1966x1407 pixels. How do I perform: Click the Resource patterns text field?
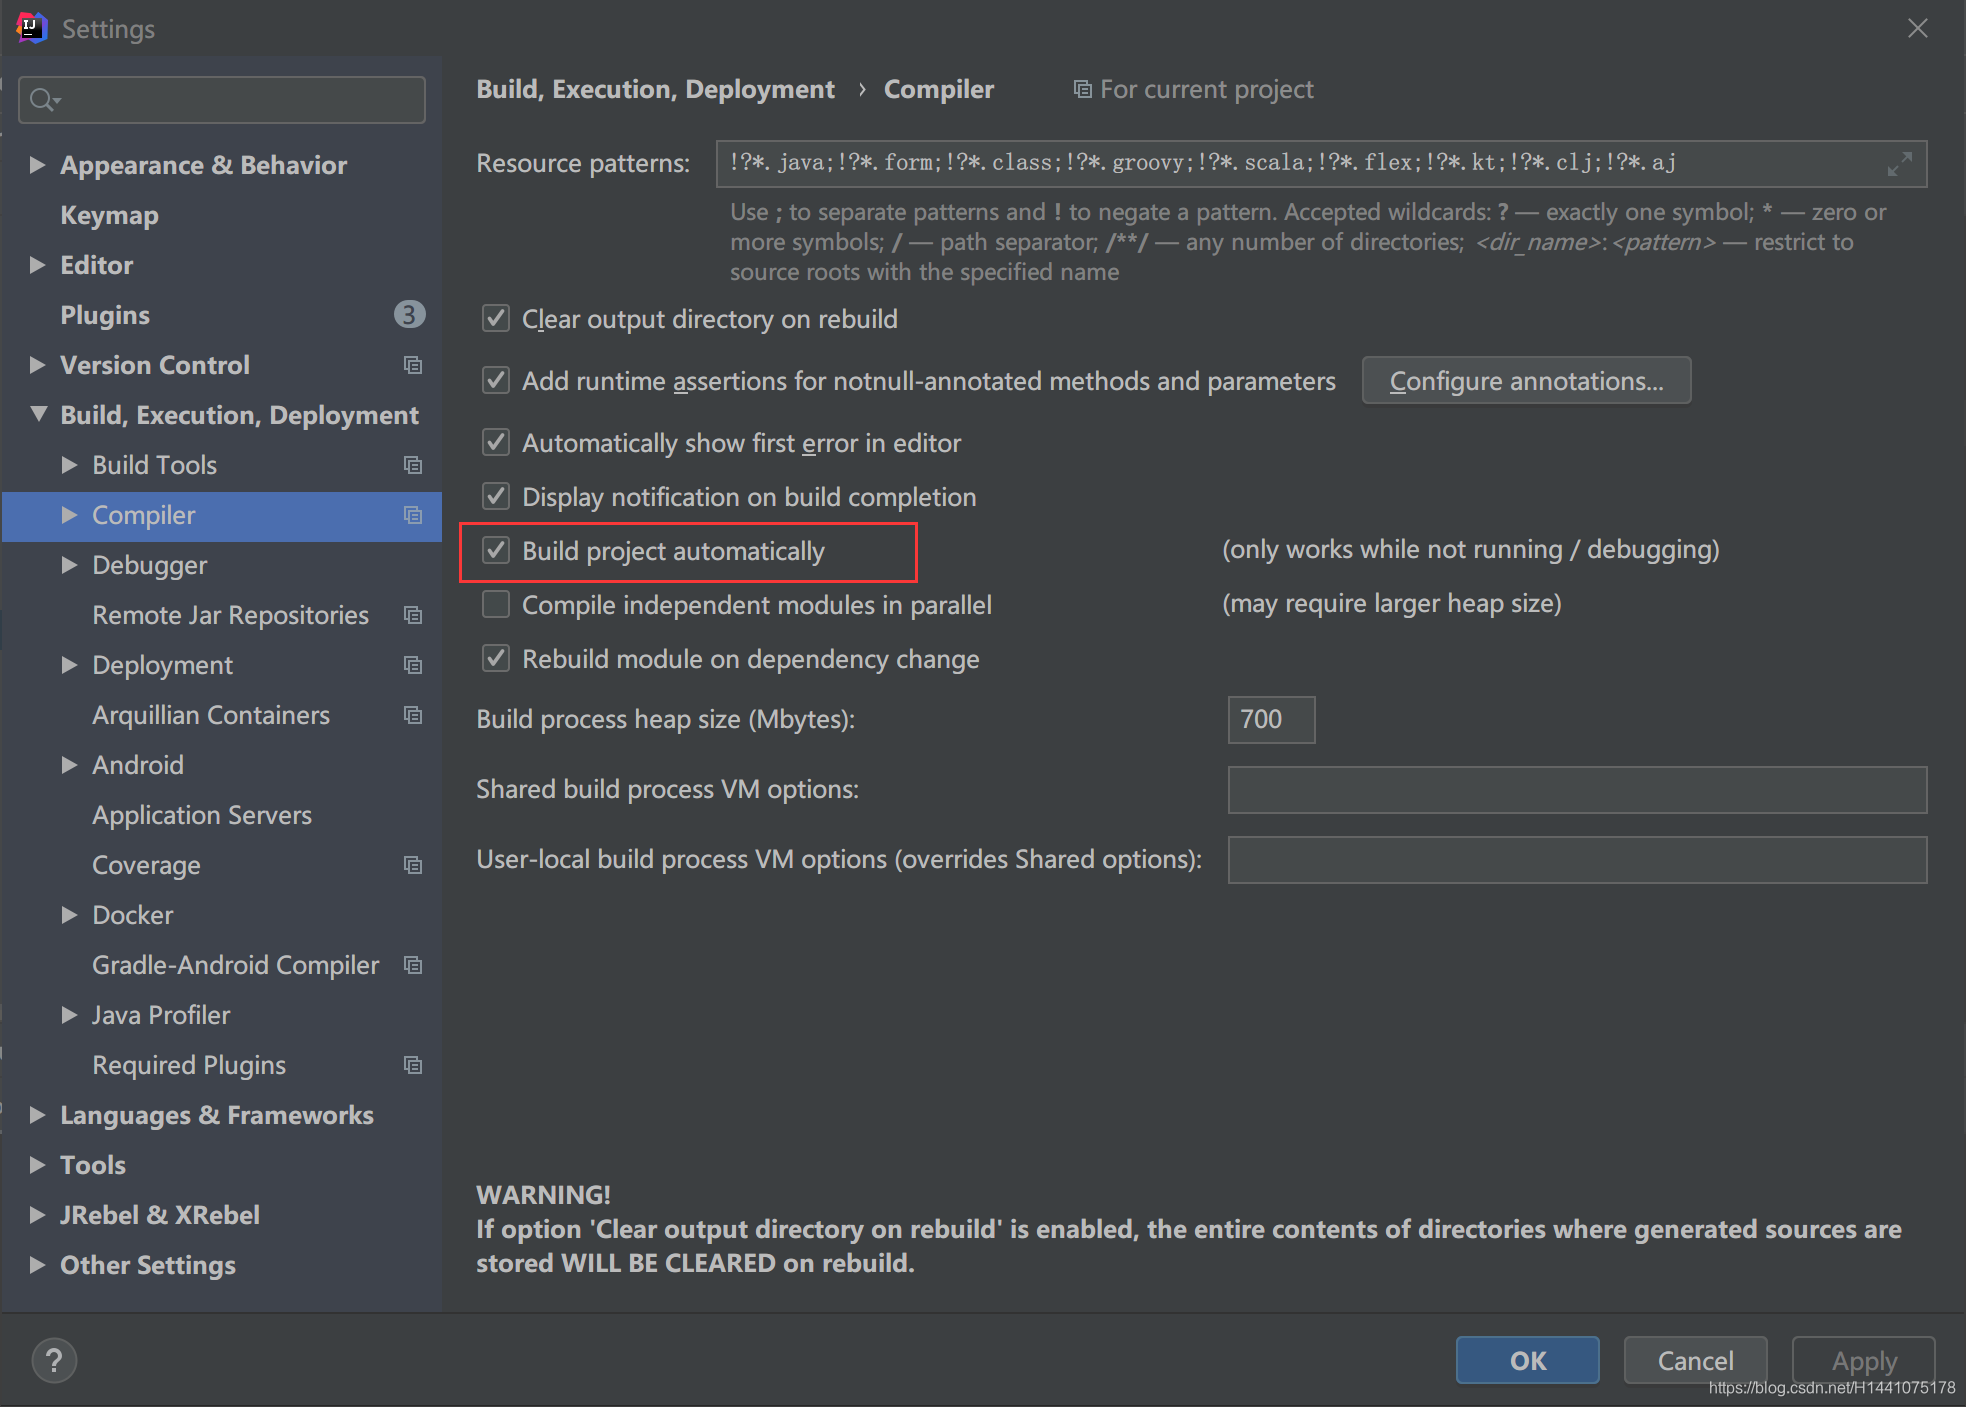[x=1321, y=164]
